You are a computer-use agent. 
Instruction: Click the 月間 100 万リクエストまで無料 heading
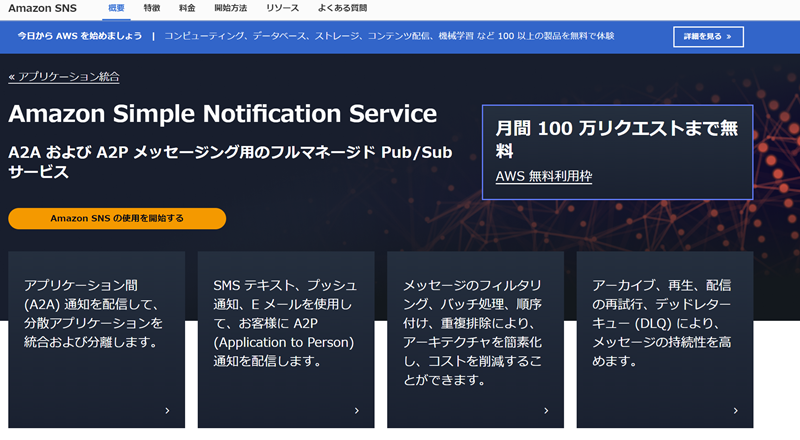click(616, 139)
